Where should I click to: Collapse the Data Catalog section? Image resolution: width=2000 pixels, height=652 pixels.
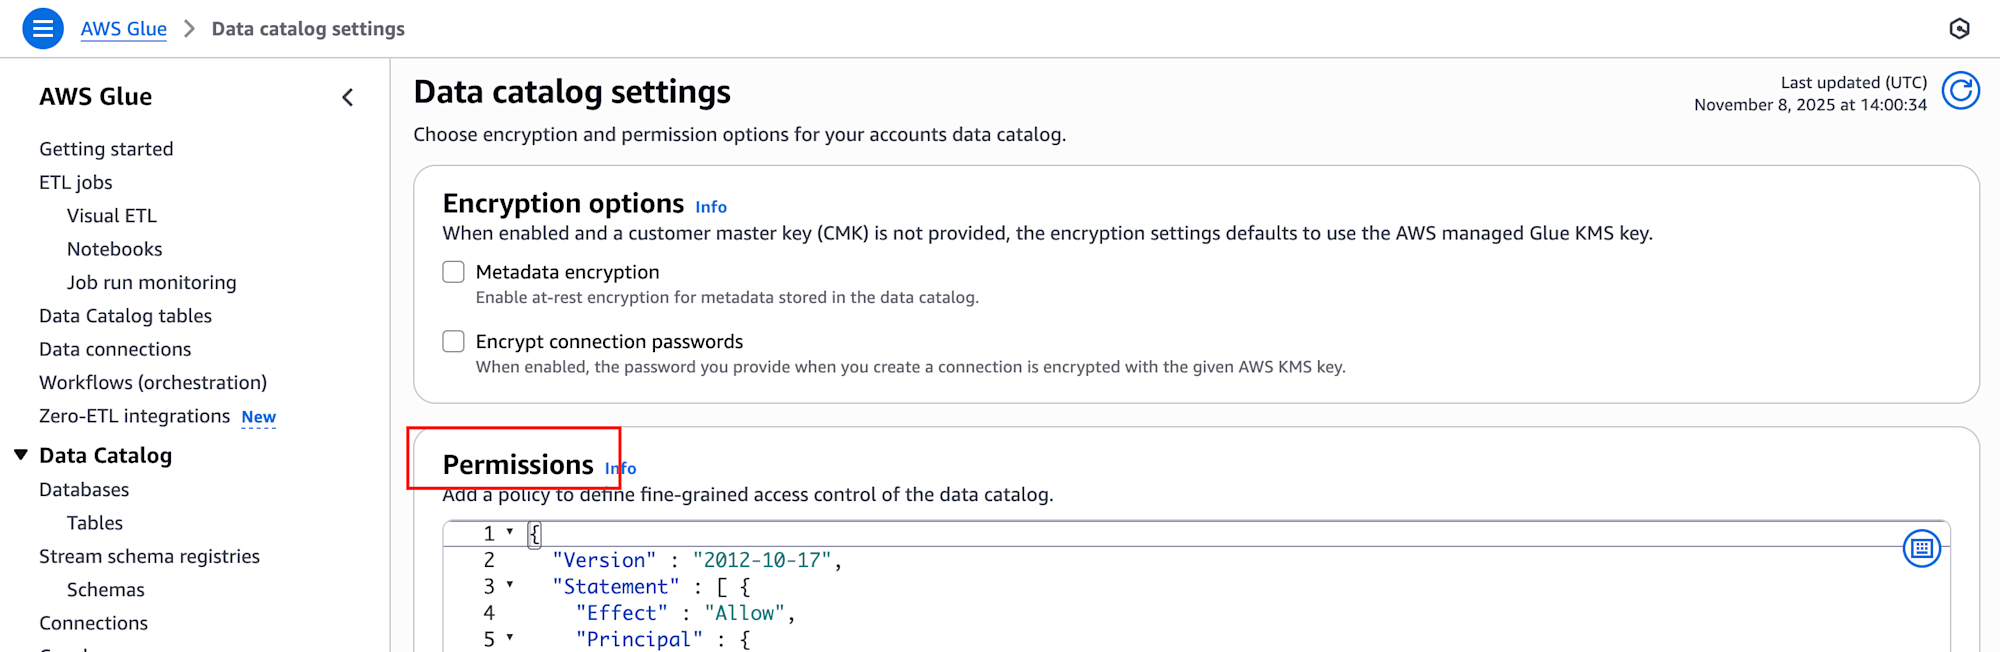point(21,455)
